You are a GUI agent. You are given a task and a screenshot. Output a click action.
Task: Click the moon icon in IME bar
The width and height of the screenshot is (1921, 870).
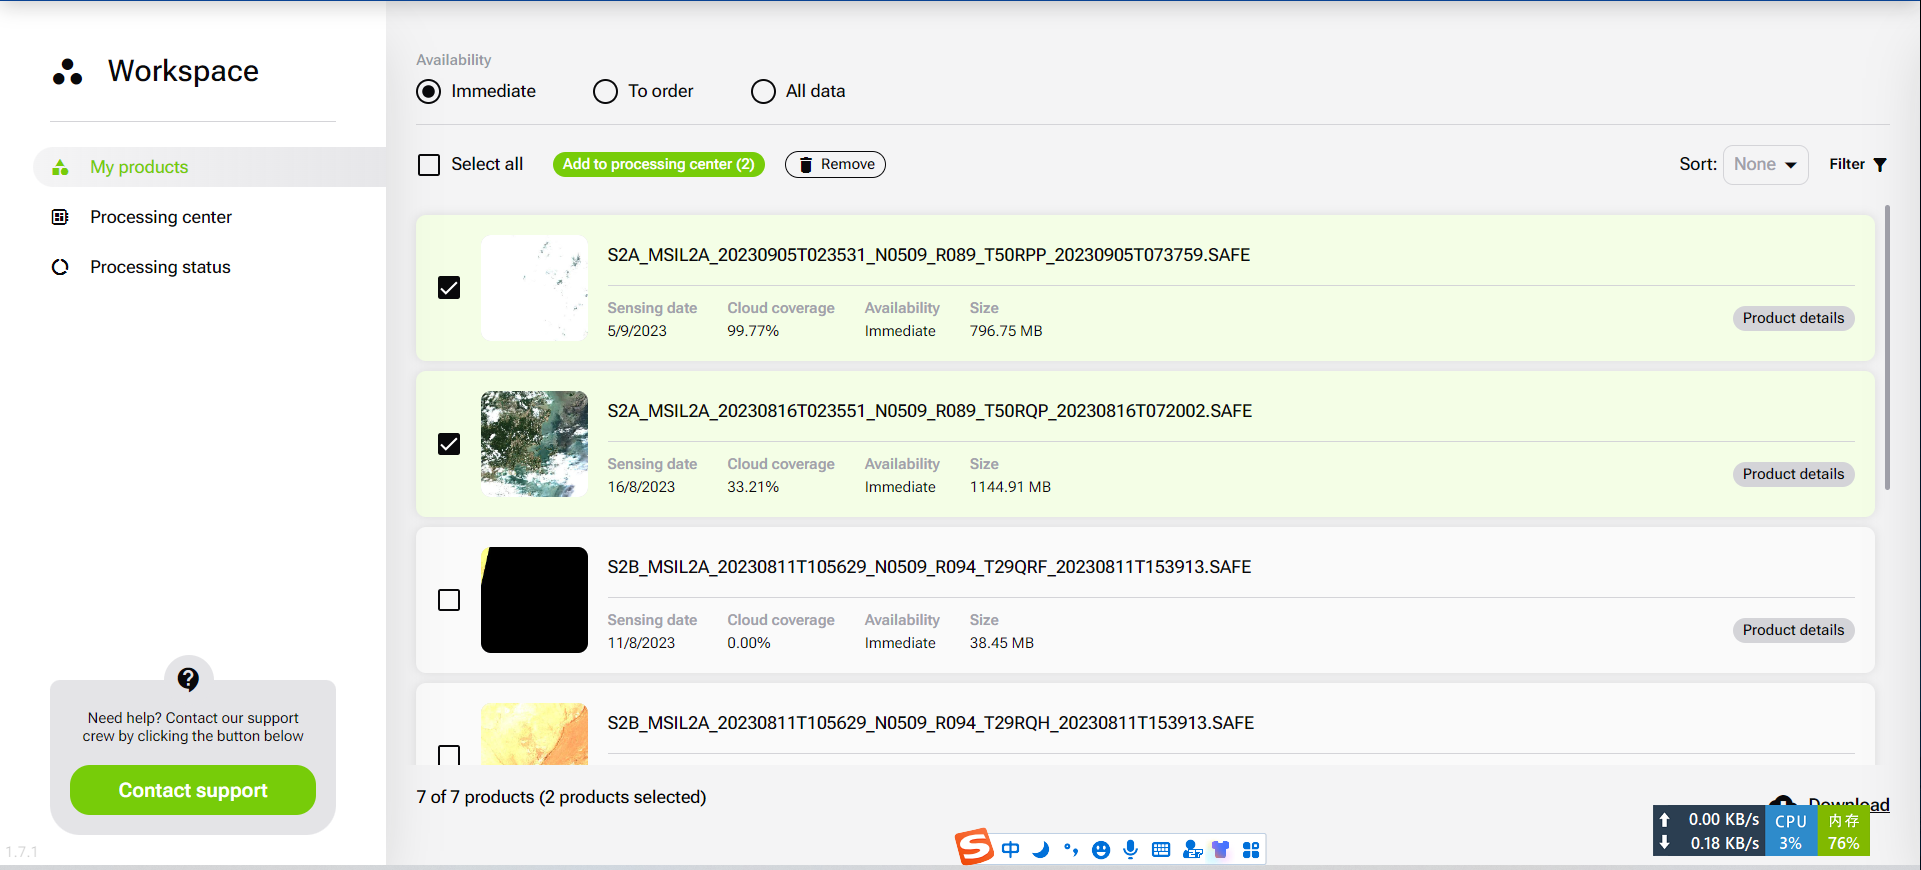[1041, 850]
